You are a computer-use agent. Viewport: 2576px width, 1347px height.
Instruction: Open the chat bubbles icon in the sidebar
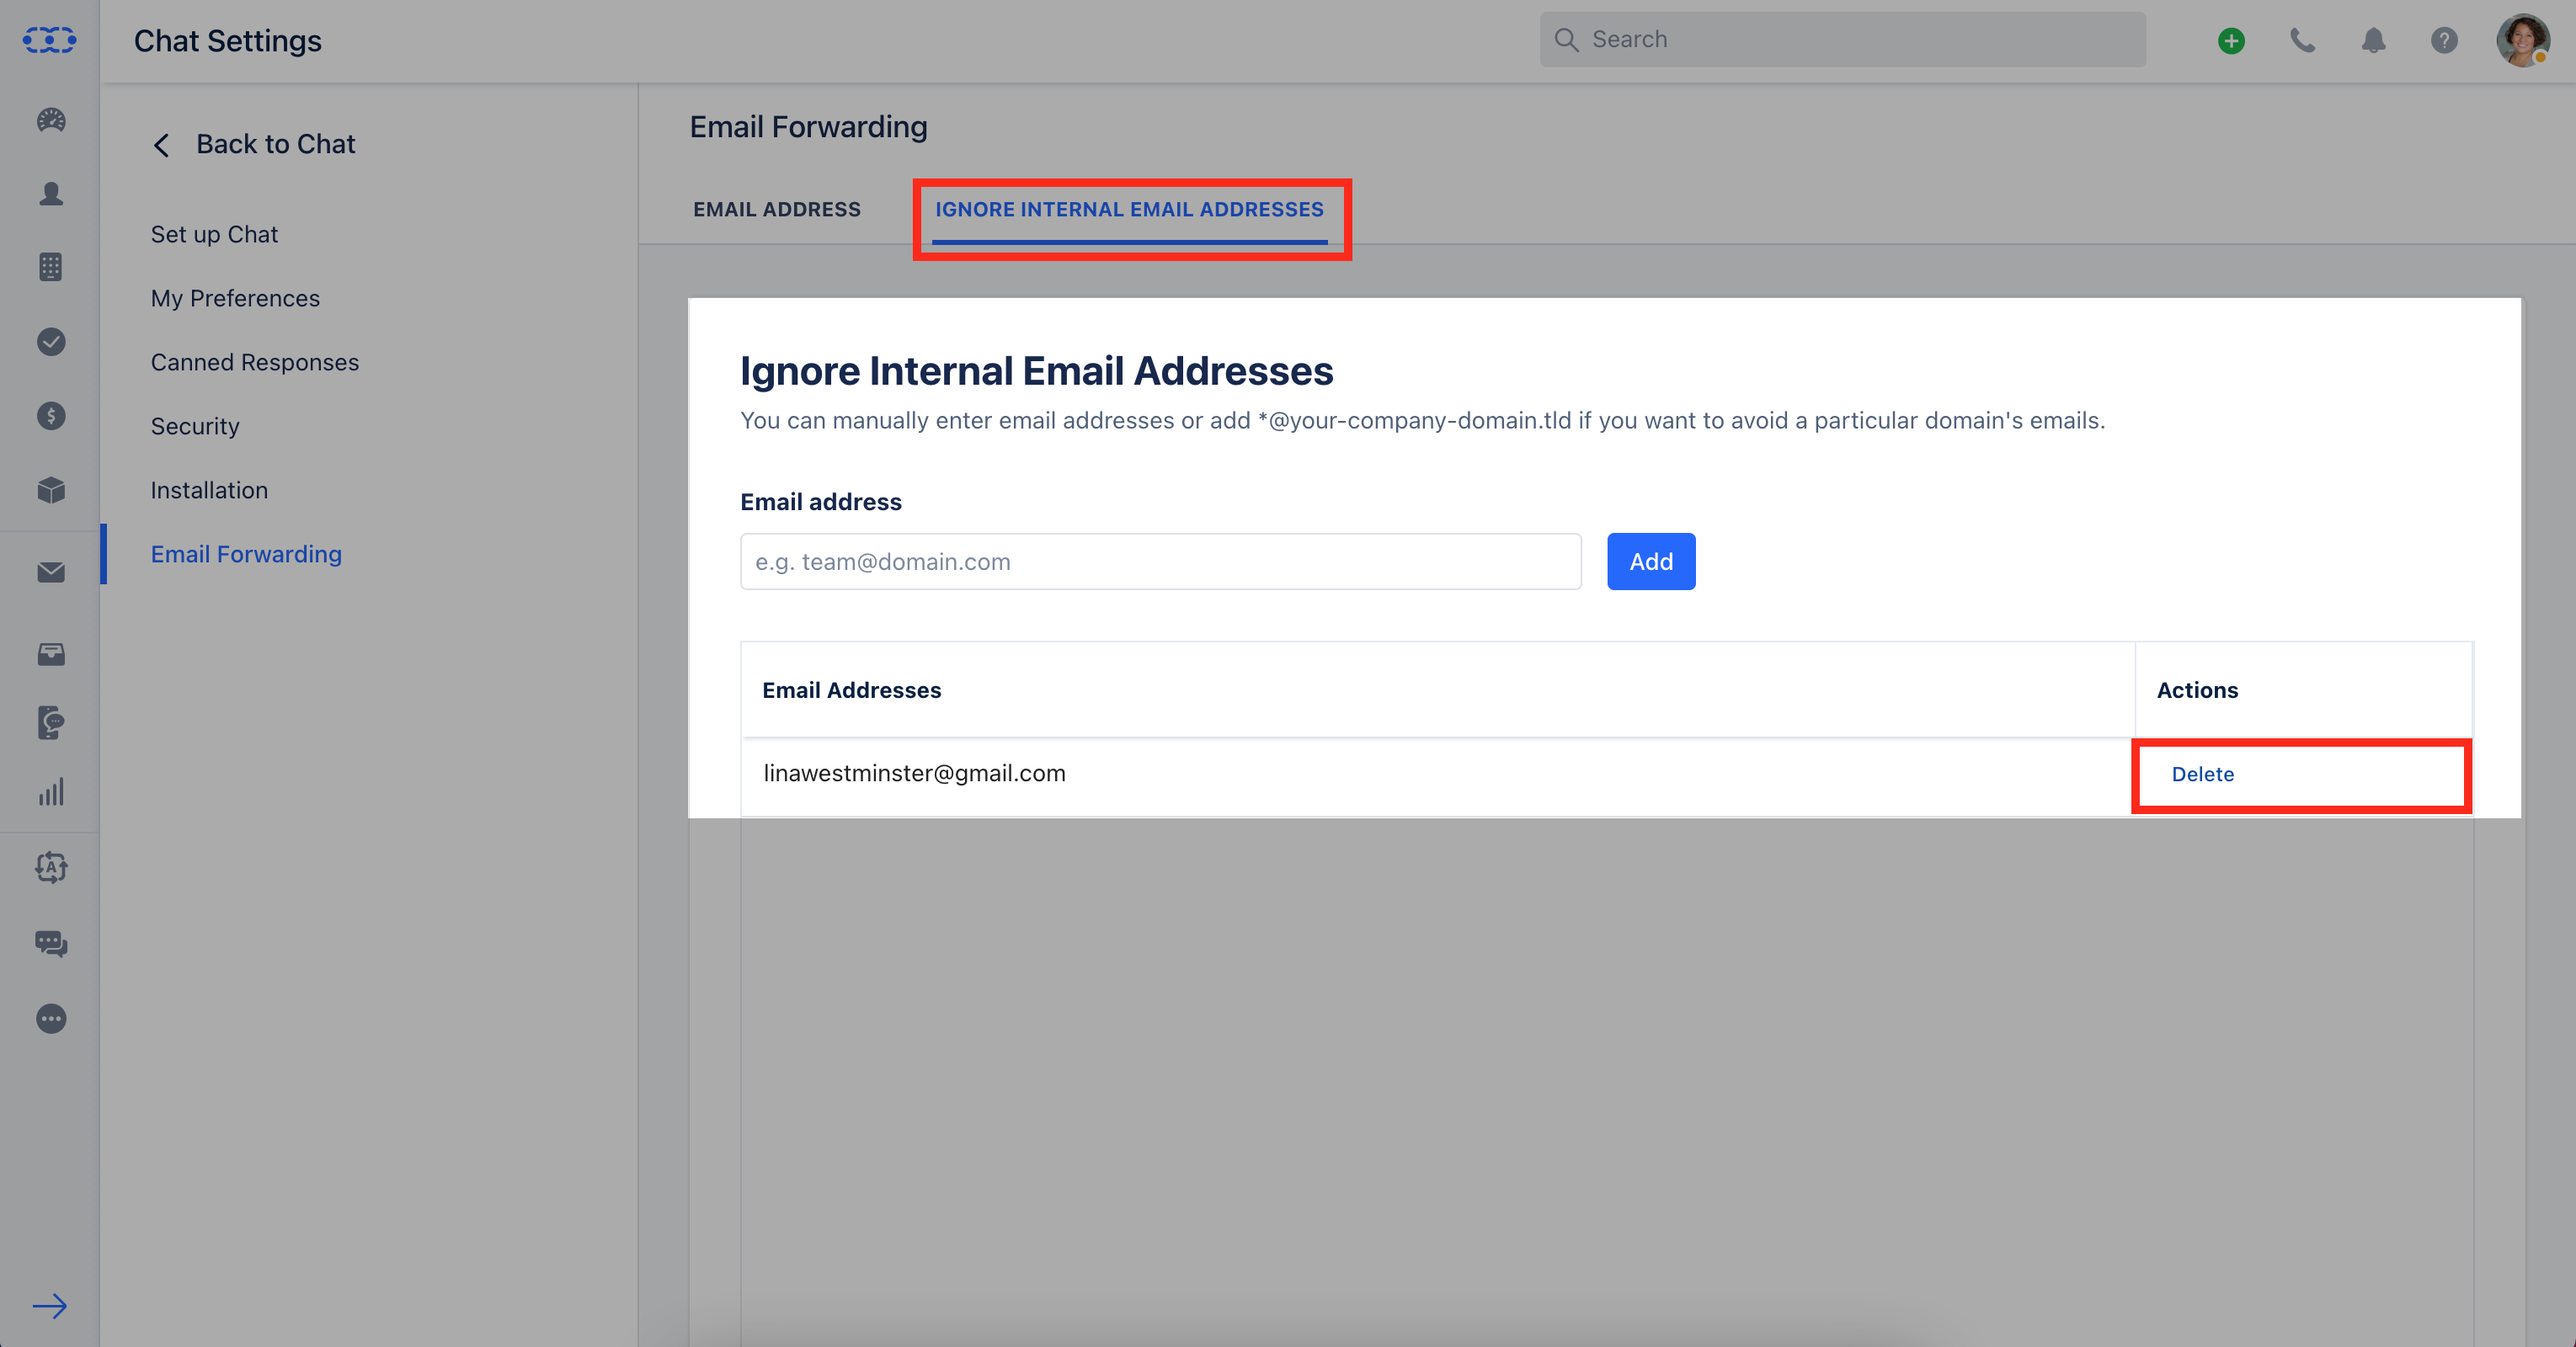click(x=51, y=943)
